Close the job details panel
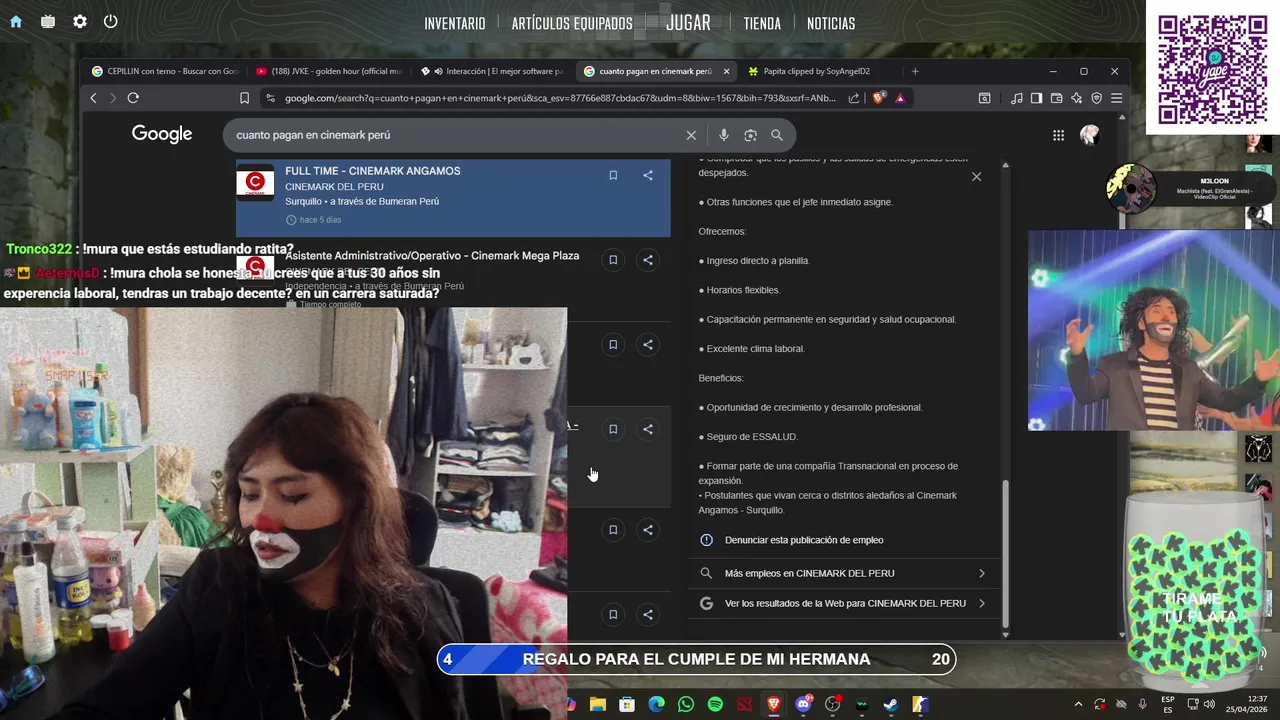The image size is (1280, 720). 976,177
